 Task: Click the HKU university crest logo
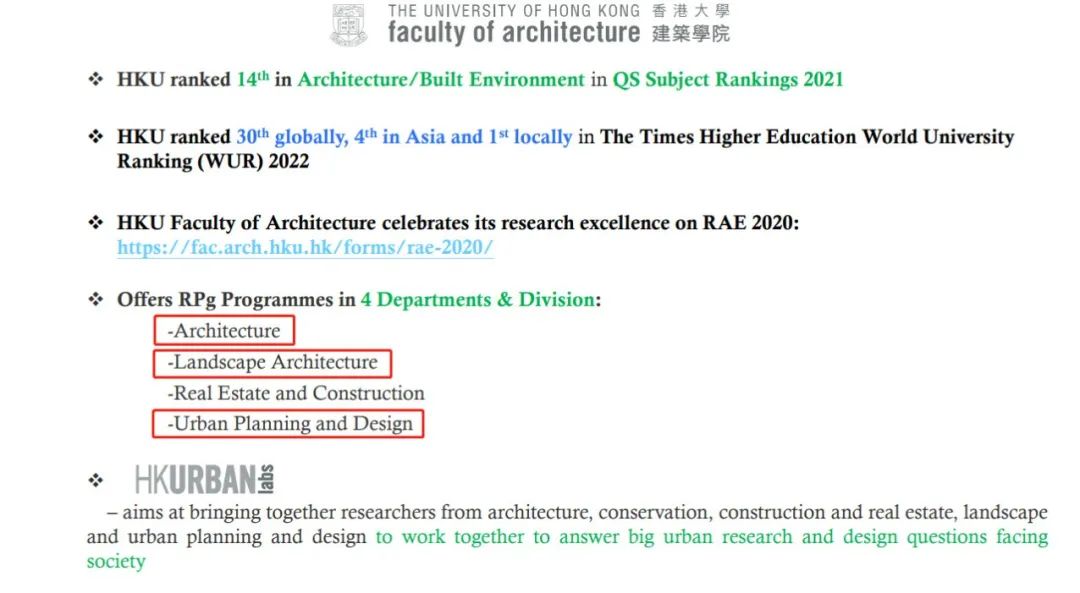(348, 27)
